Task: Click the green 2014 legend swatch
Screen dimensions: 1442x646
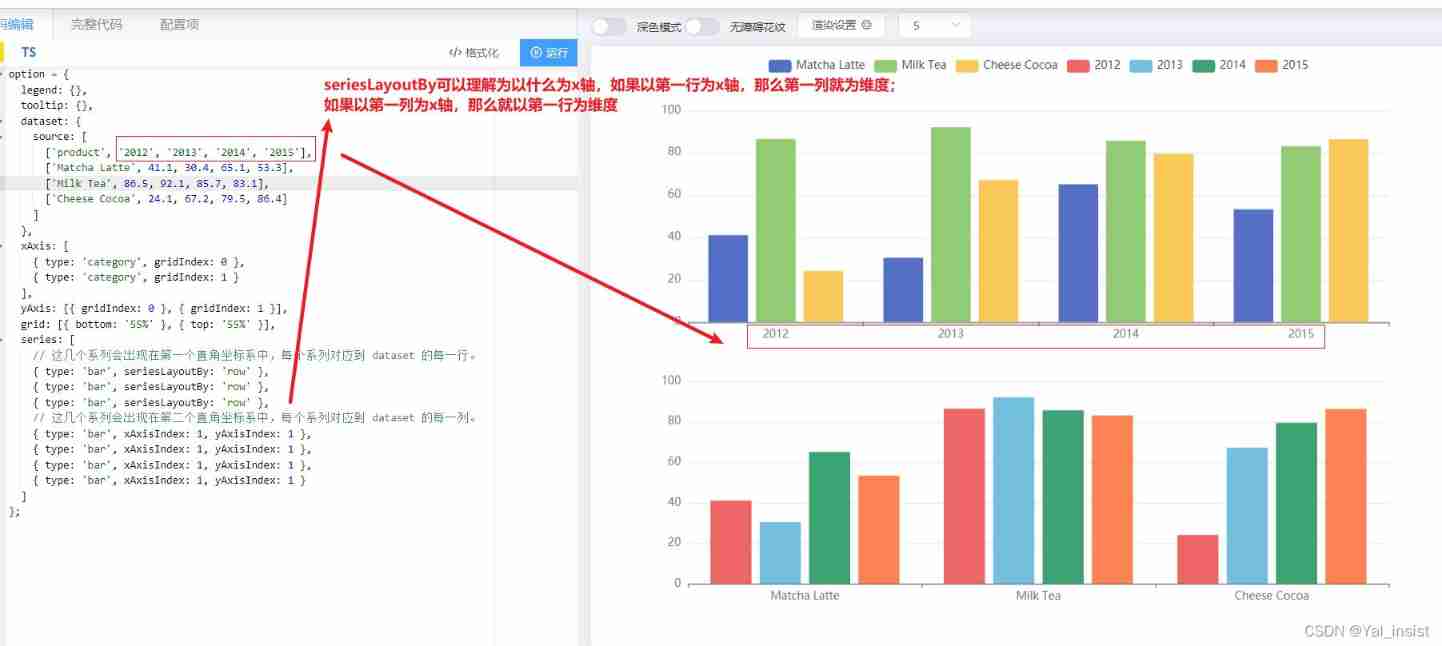Action: (x=1204, y=65)
